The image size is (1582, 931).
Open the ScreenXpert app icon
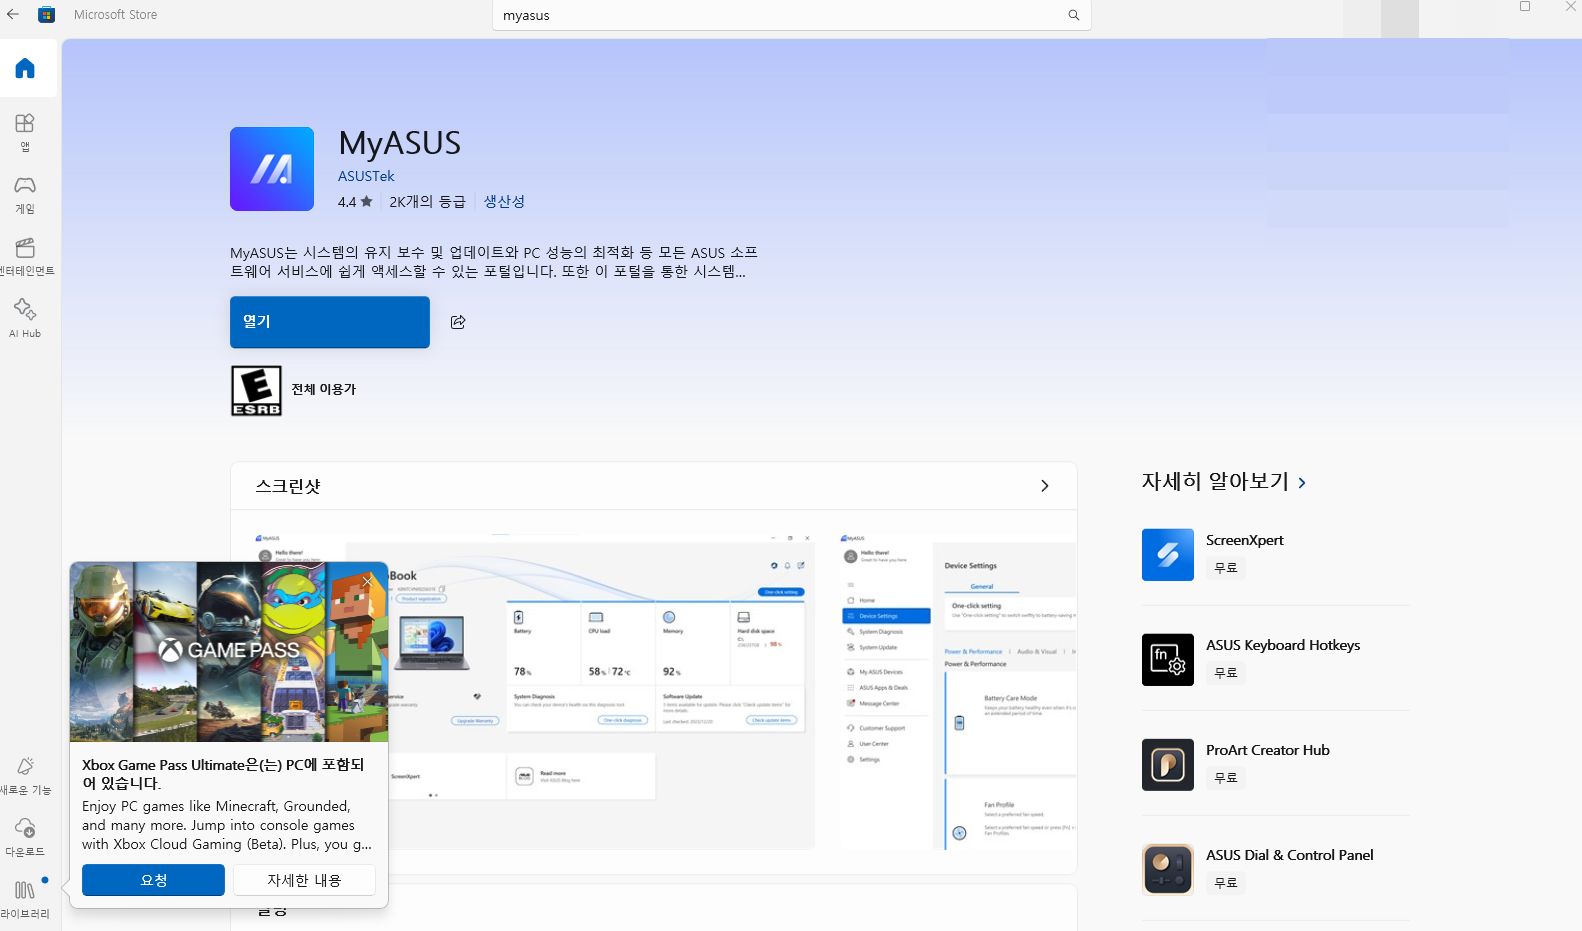tap(1168, 555)
